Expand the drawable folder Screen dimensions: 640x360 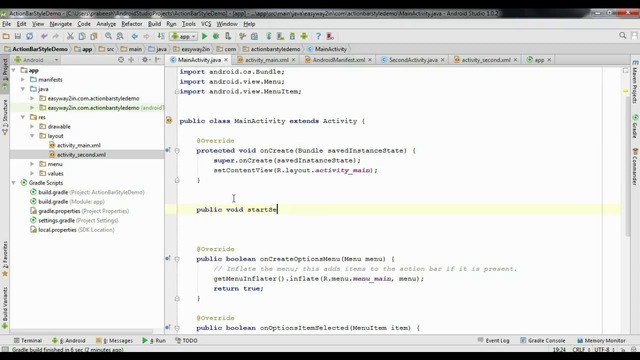coord(32,127)
